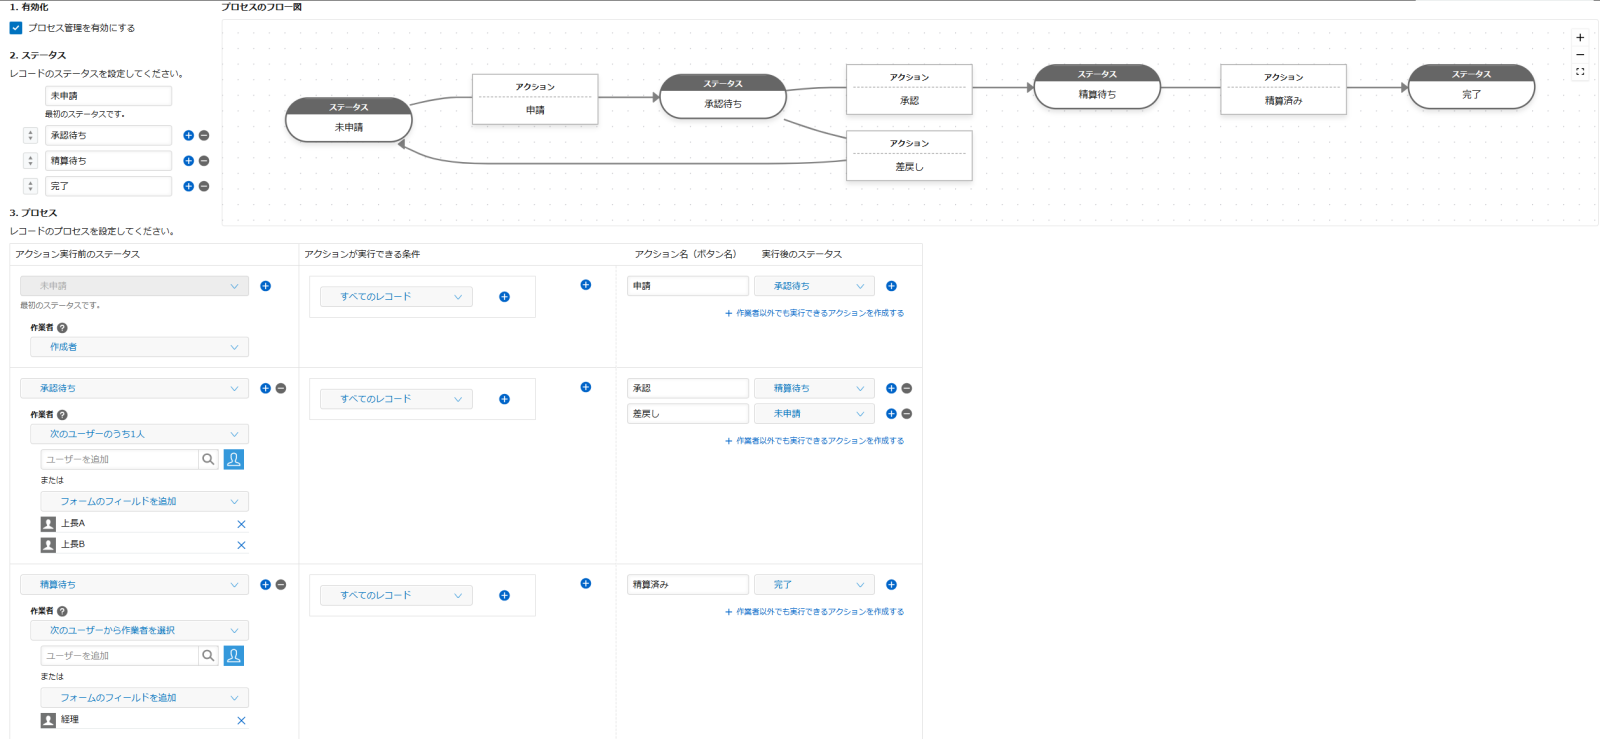The image size is (1600, 739).
Task: Click the 承認 action name field
Action: click(x=687, y=388)
